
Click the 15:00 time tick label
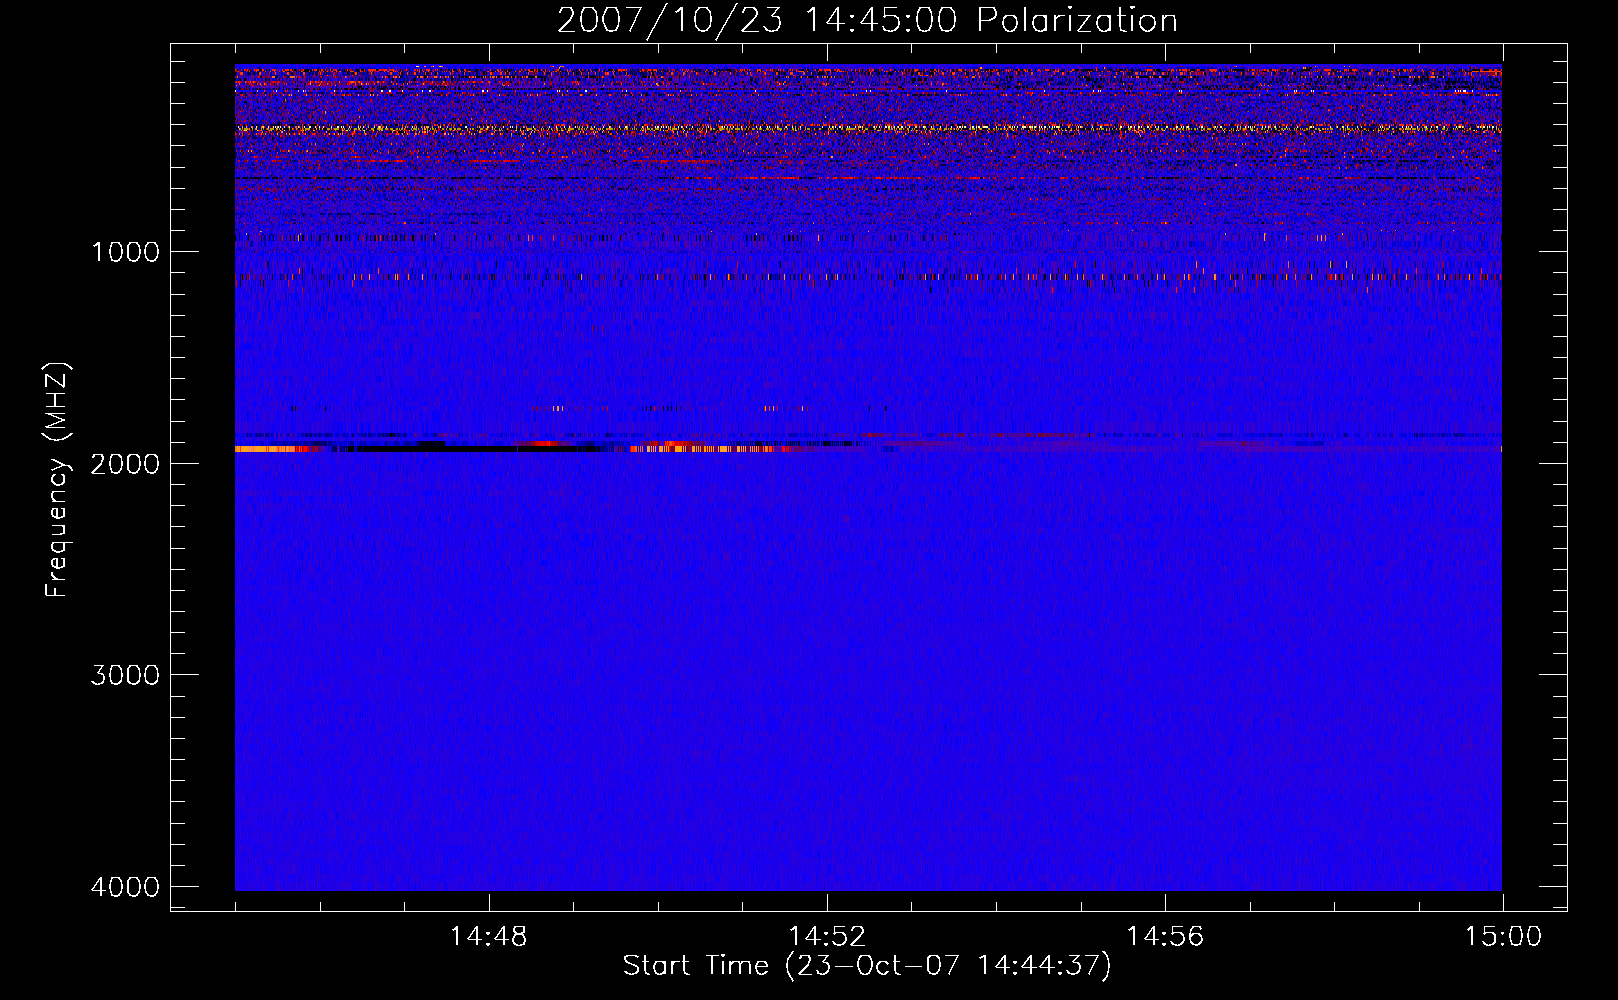(x=1503, y=937)
